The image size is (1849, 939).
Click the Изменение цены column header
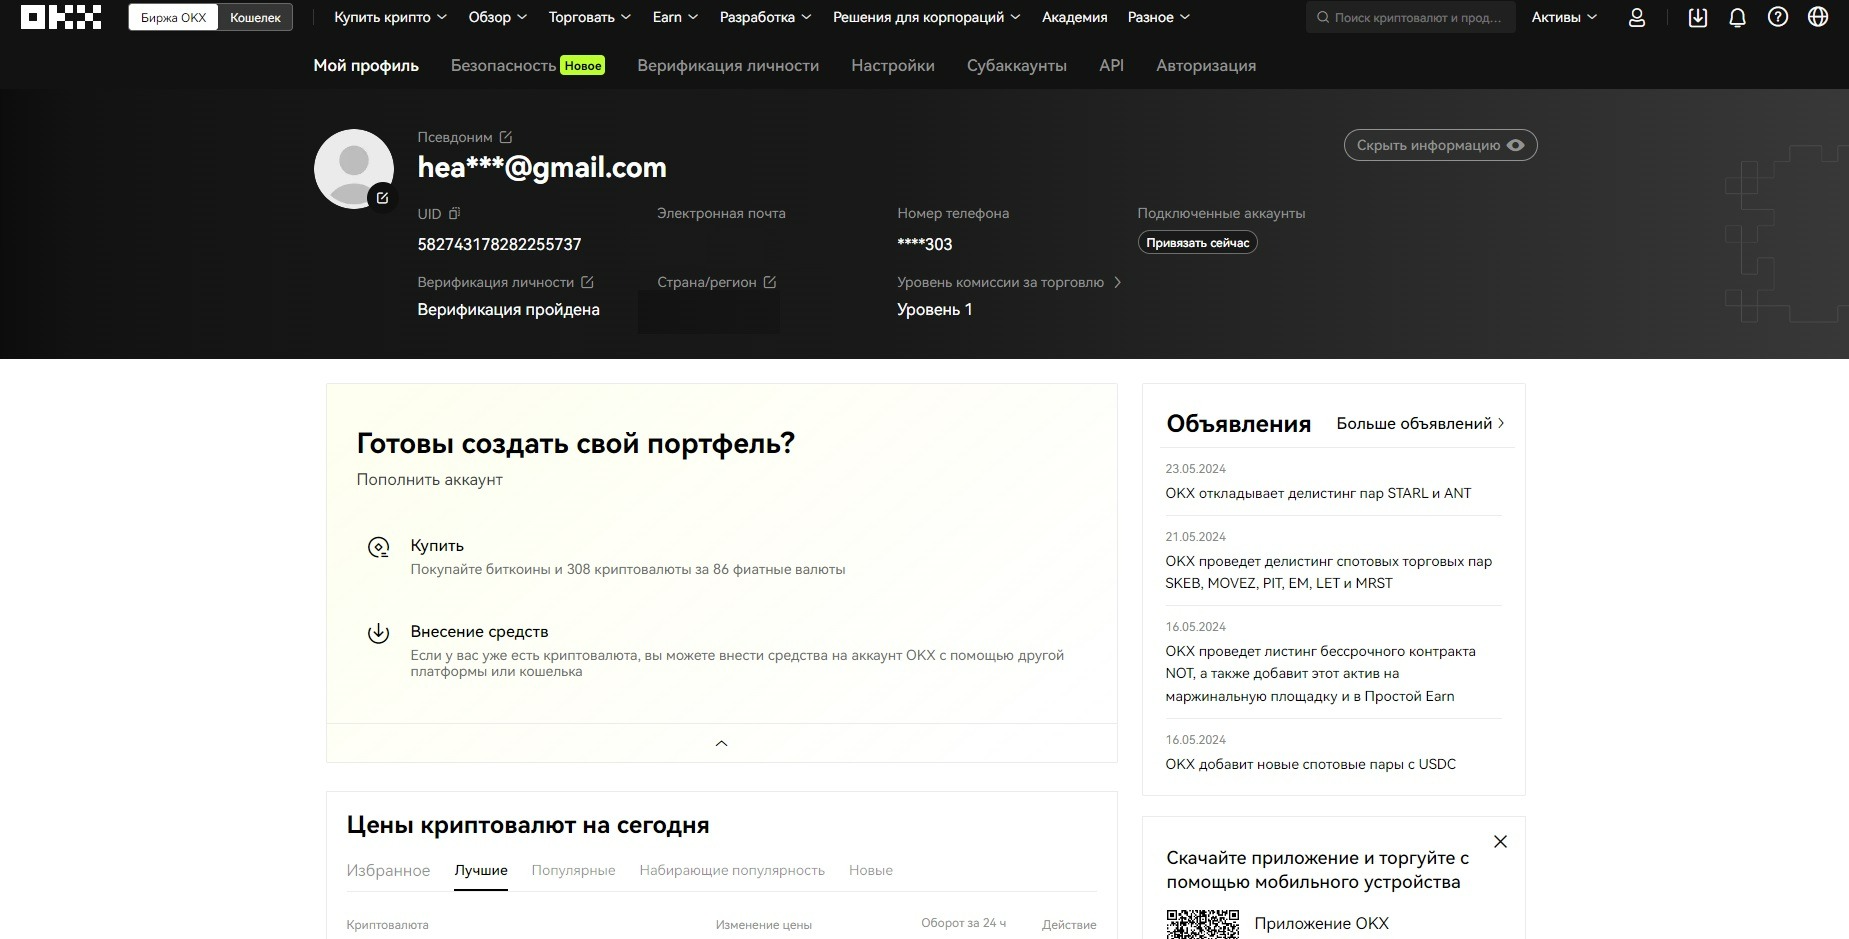763,925
